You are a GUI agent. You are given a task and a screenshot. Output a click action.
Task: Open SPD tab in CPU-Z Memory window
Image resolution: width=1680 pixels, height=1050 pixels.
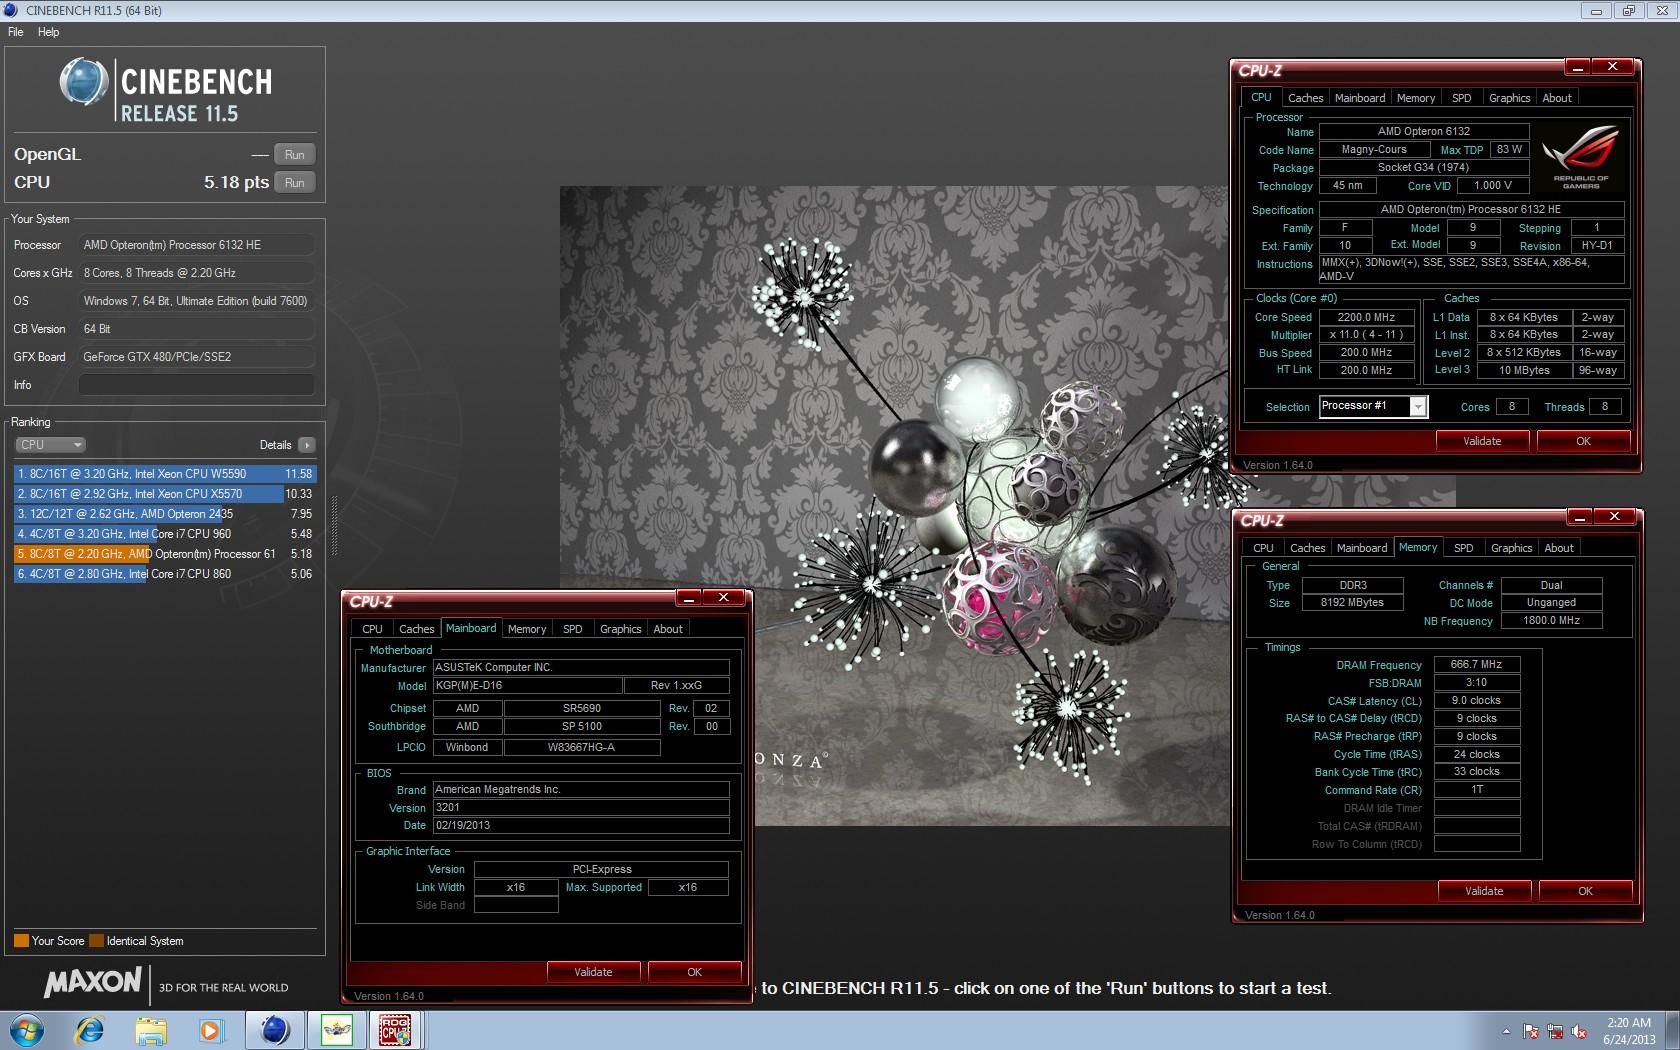click(x=1463, y=548)
